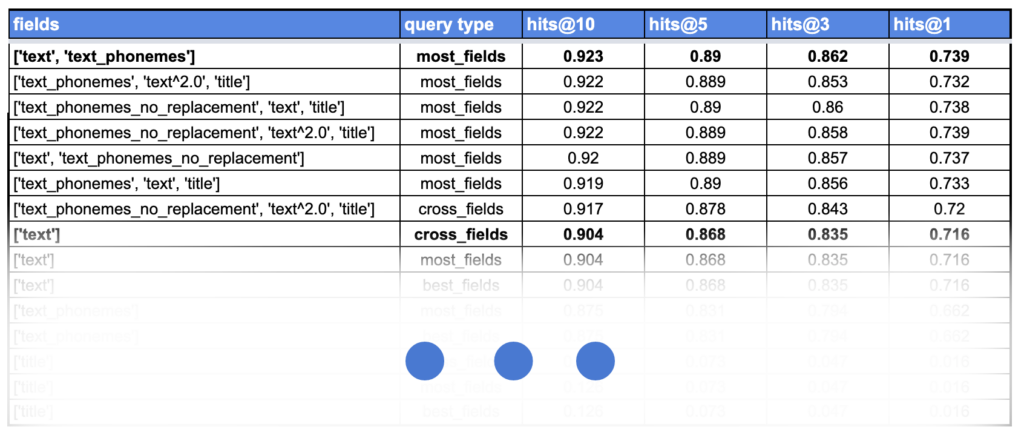Select the cell with value 0.923
Screen dimensions: 1024x441
tap(583, 57)
